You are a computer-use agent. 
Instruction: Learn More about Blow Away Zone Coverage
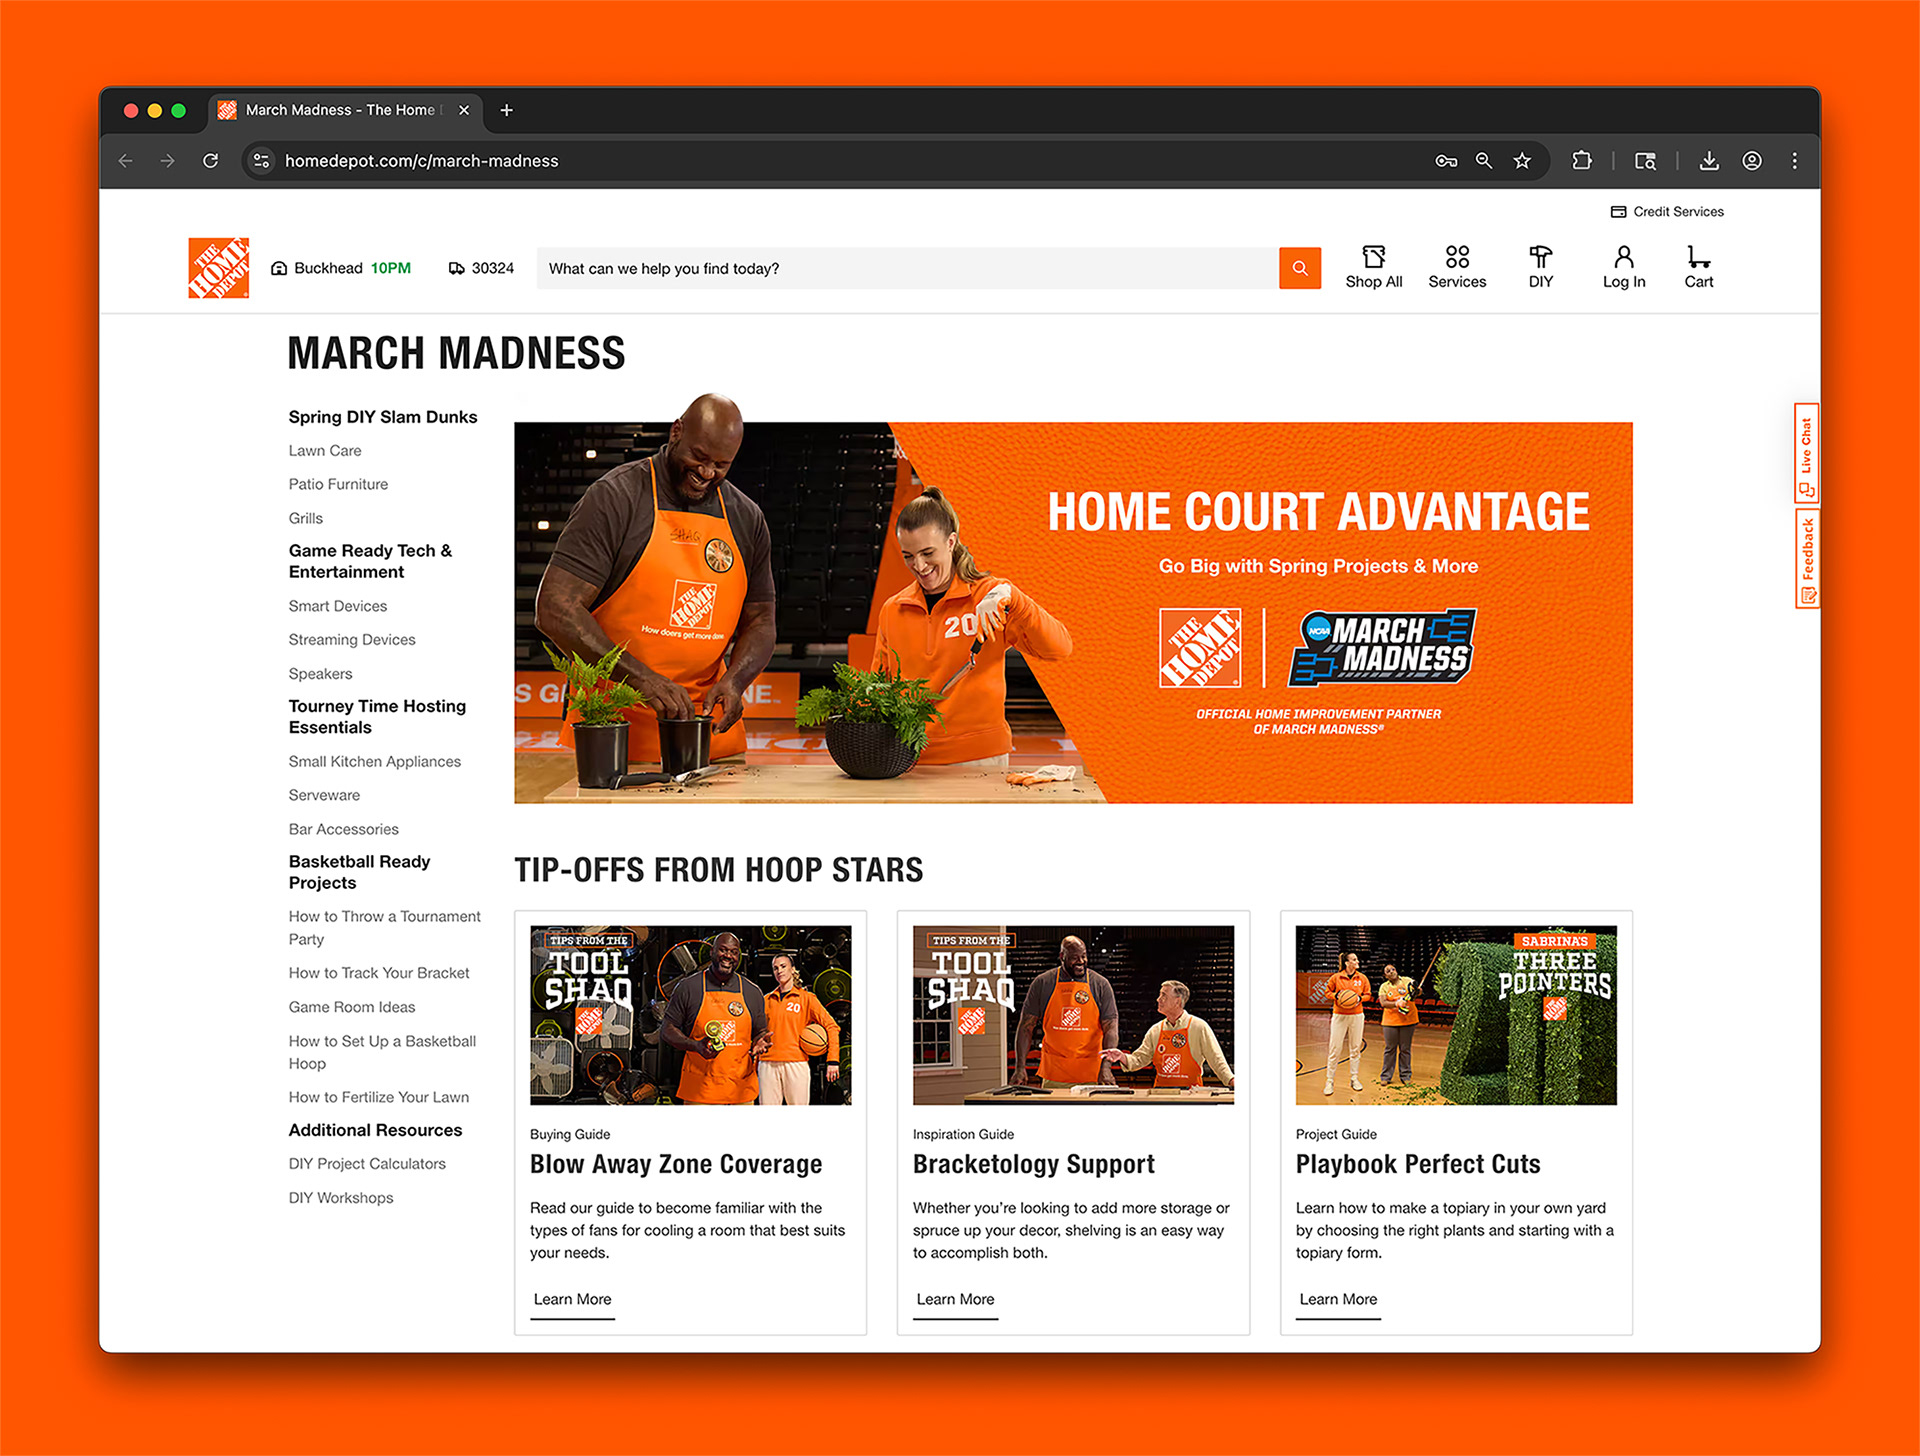point(572,1300)
